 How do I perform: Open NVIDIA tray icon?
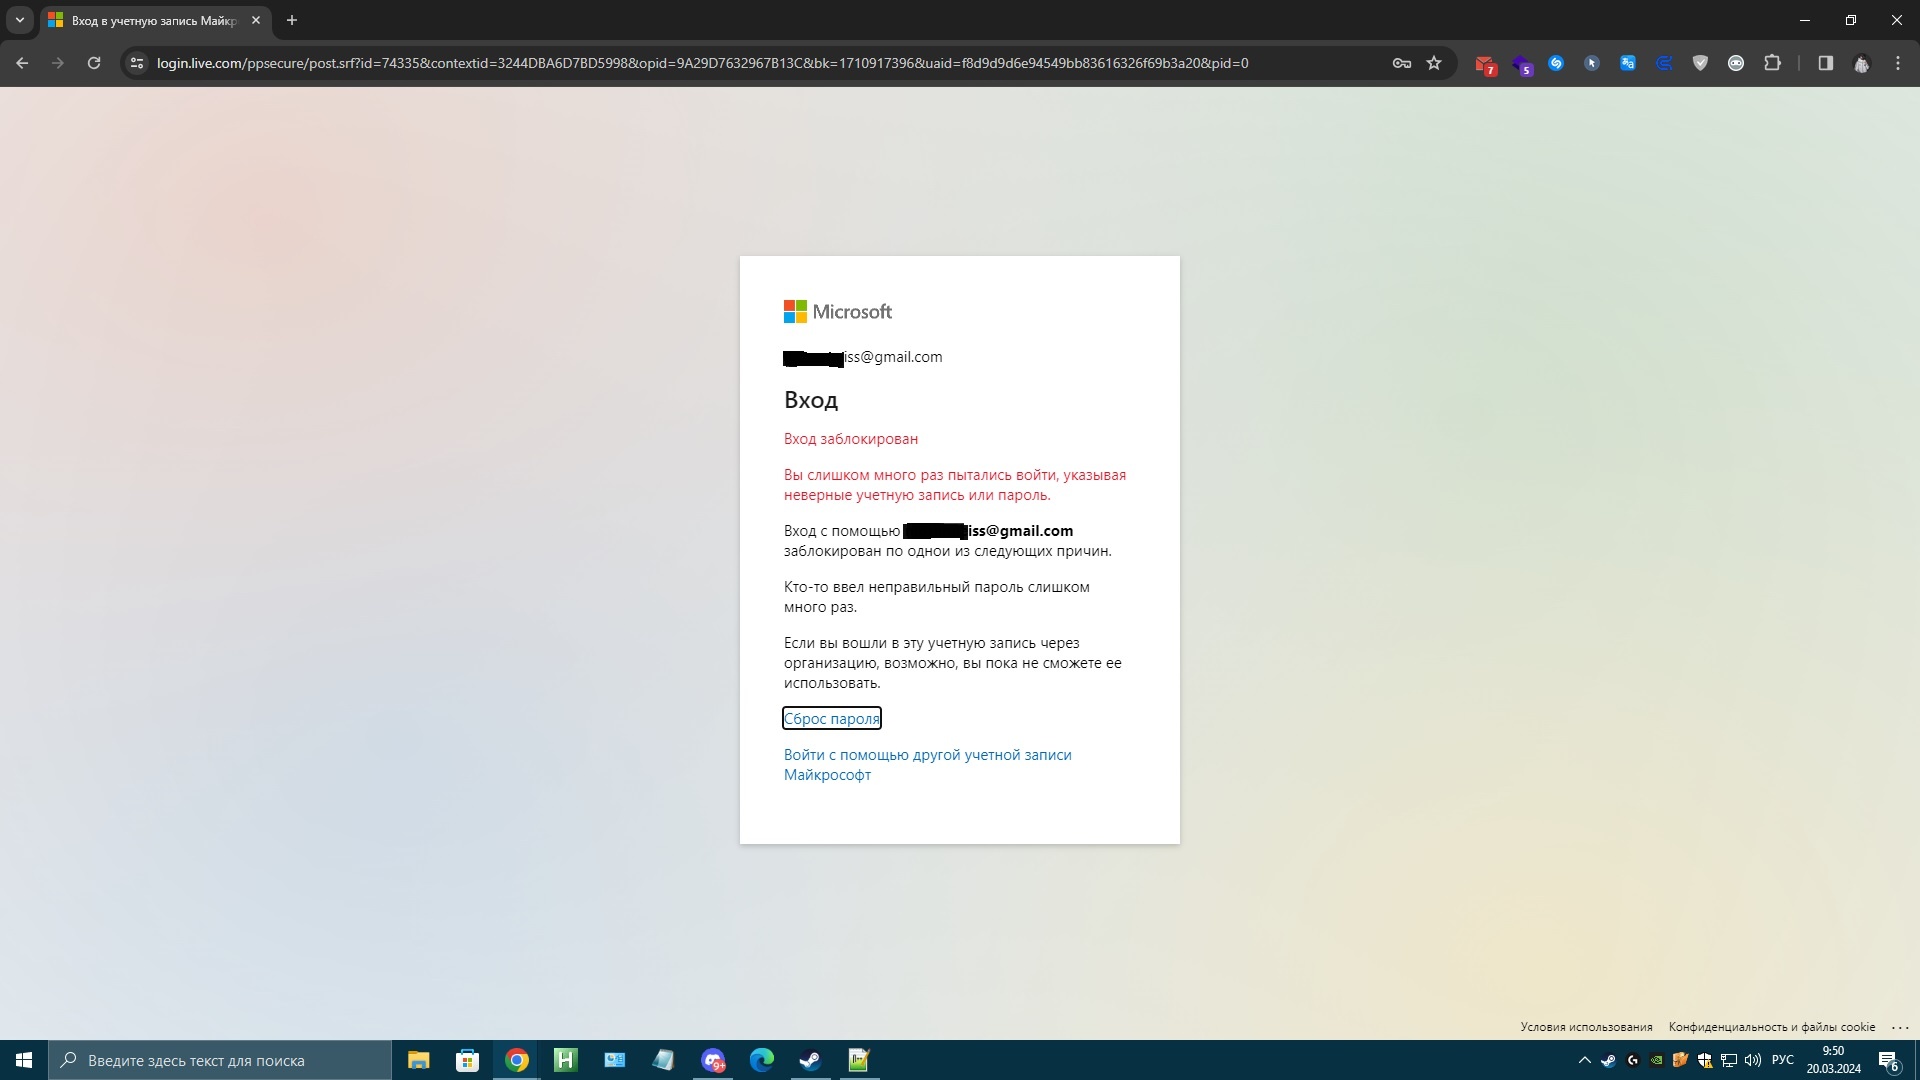tap(1657, 1060)
